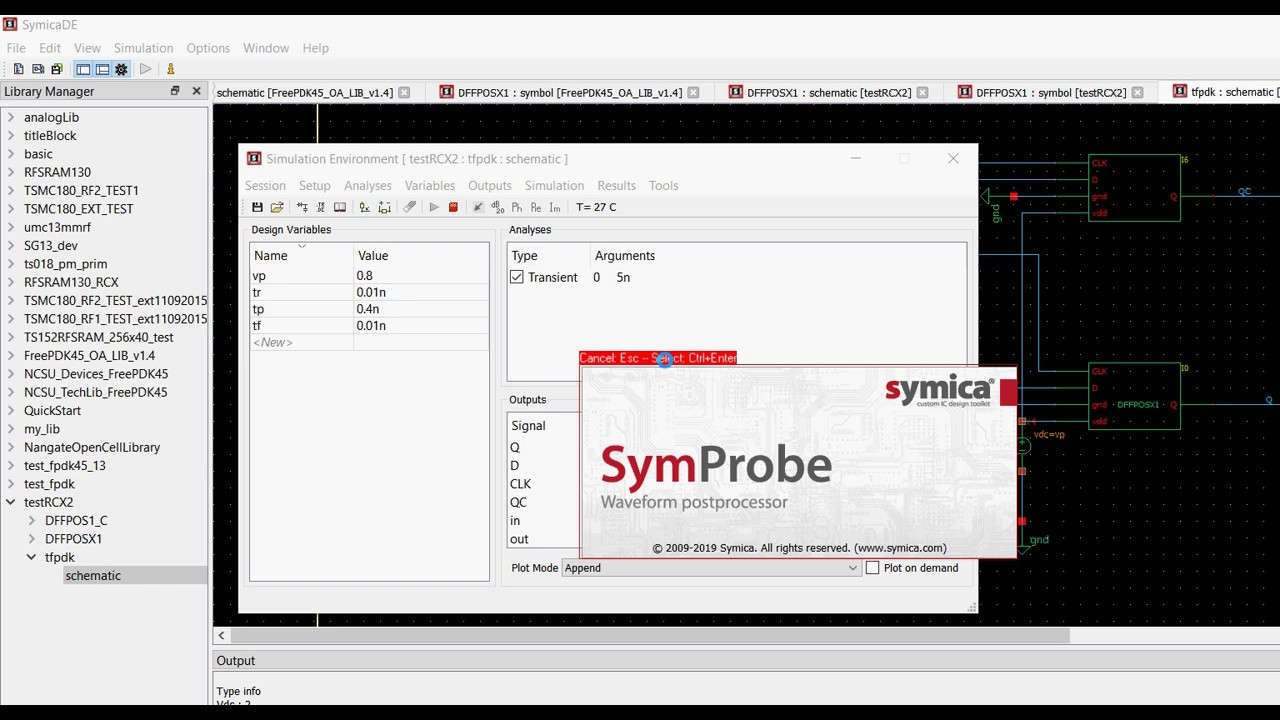
Task: Click the dB20 plot icon
Action: 498,207
